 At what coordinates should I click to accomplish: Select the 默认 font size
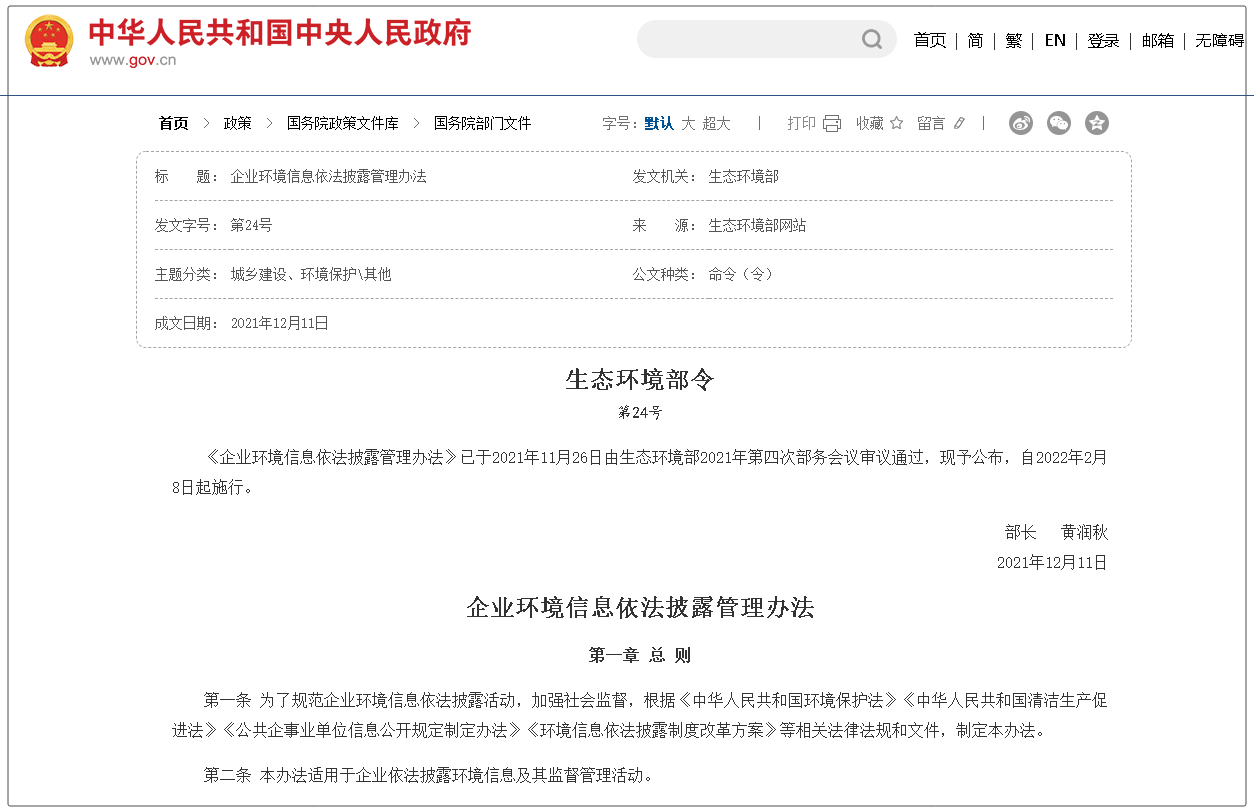point(659,123)
